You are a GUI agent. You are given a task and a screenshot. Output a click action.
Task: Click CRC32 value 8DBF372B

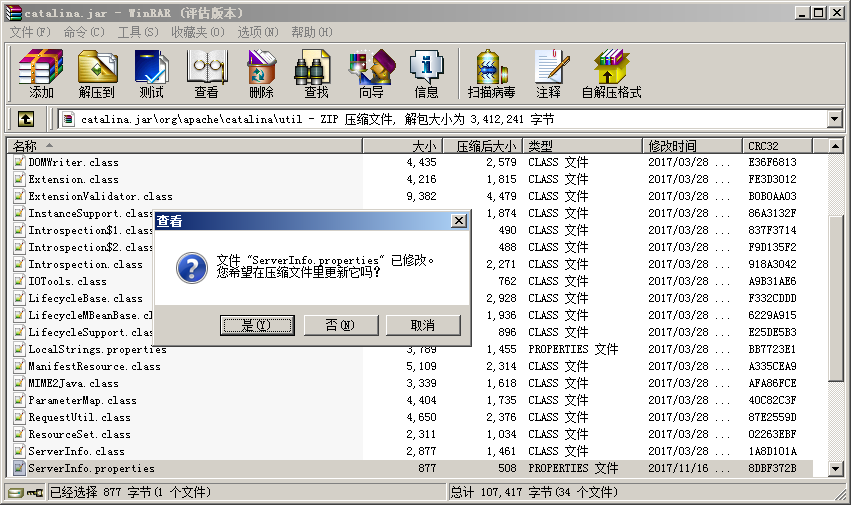(x=772, y=468)
